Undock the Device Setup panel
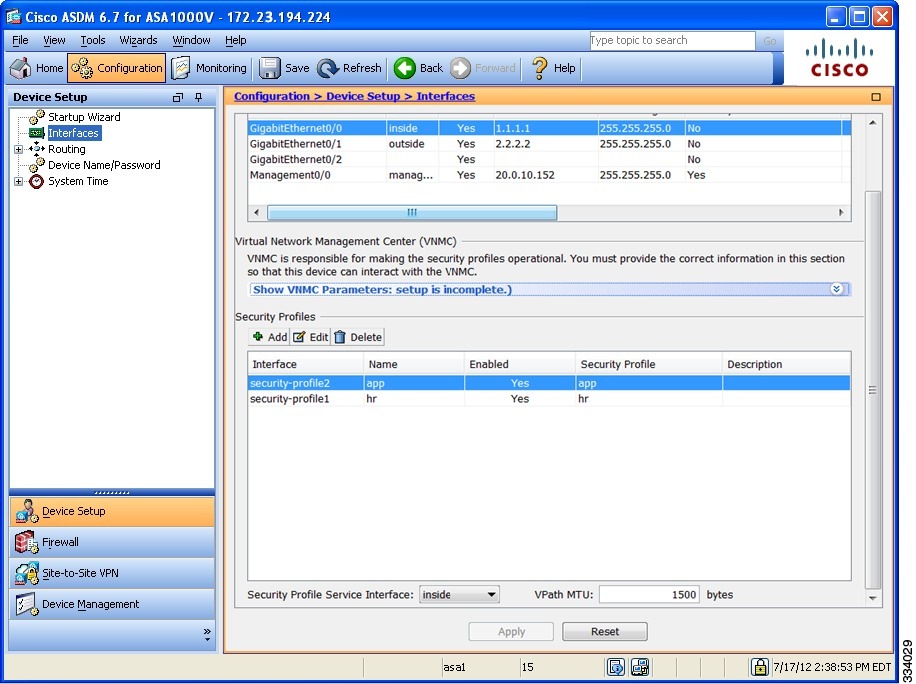Screen dimensions: 916x684 [178, 98]
